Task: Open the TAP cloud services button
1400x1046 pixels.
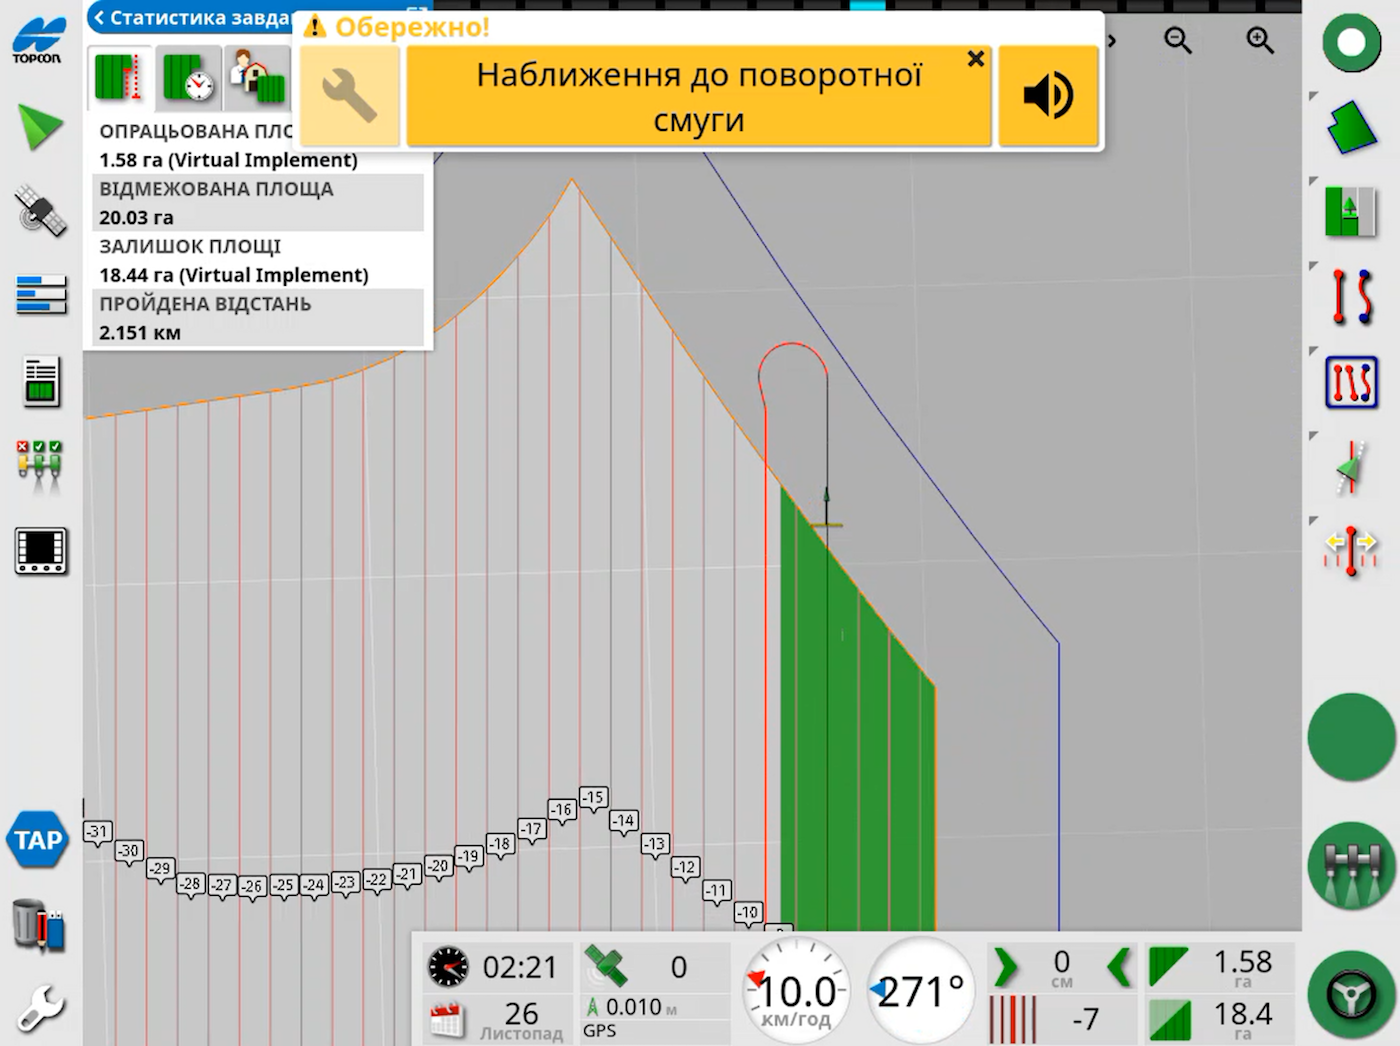Action: point(38,840)
